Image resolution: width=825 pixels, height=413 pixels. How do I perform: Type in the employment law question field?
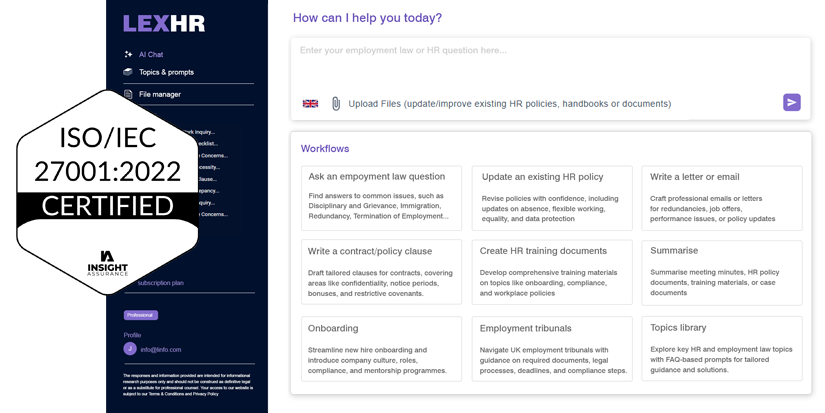(x=550, y=60)
